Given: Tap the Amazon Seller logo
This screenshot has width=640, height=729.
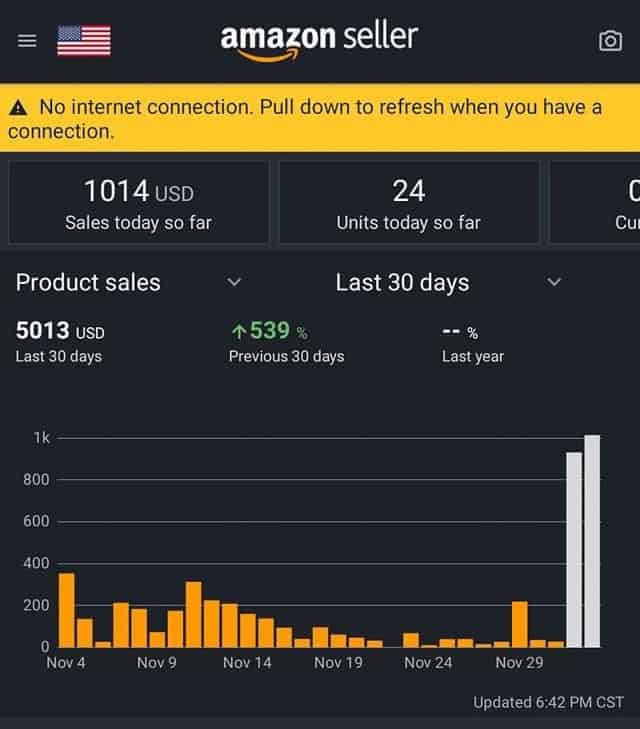Looking at the screenshot, I should [319, 40].
